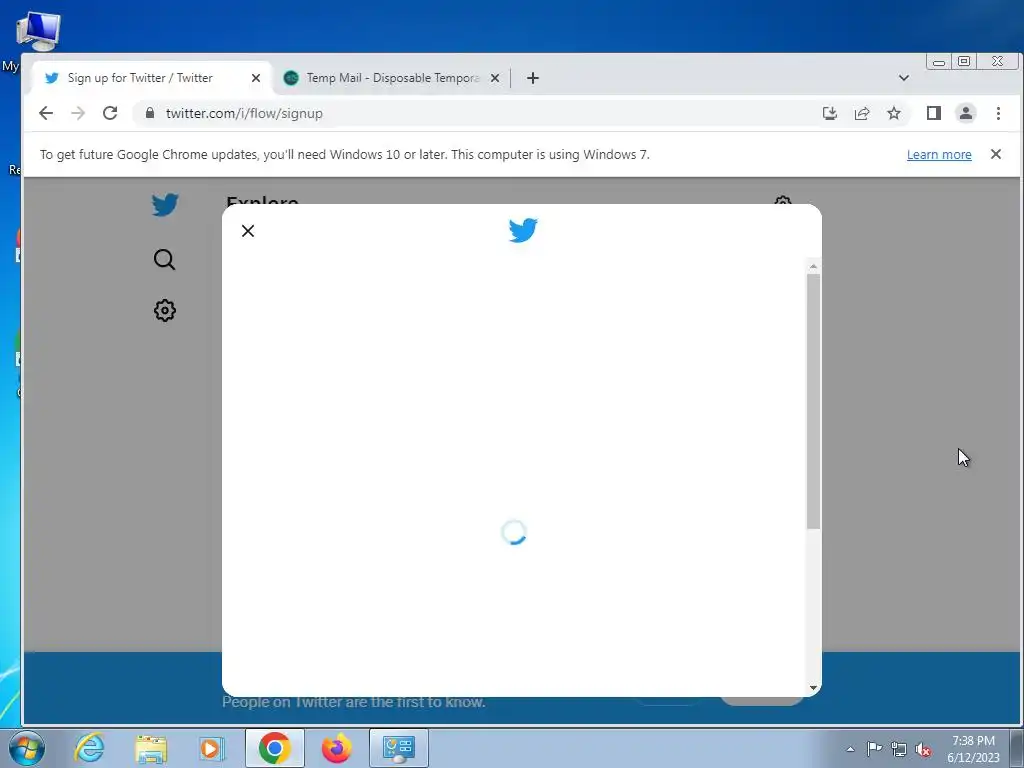The image size is (1024, 768).
Task: Click scrollbar up arrow in dialog
Action: tap(813, 266)
